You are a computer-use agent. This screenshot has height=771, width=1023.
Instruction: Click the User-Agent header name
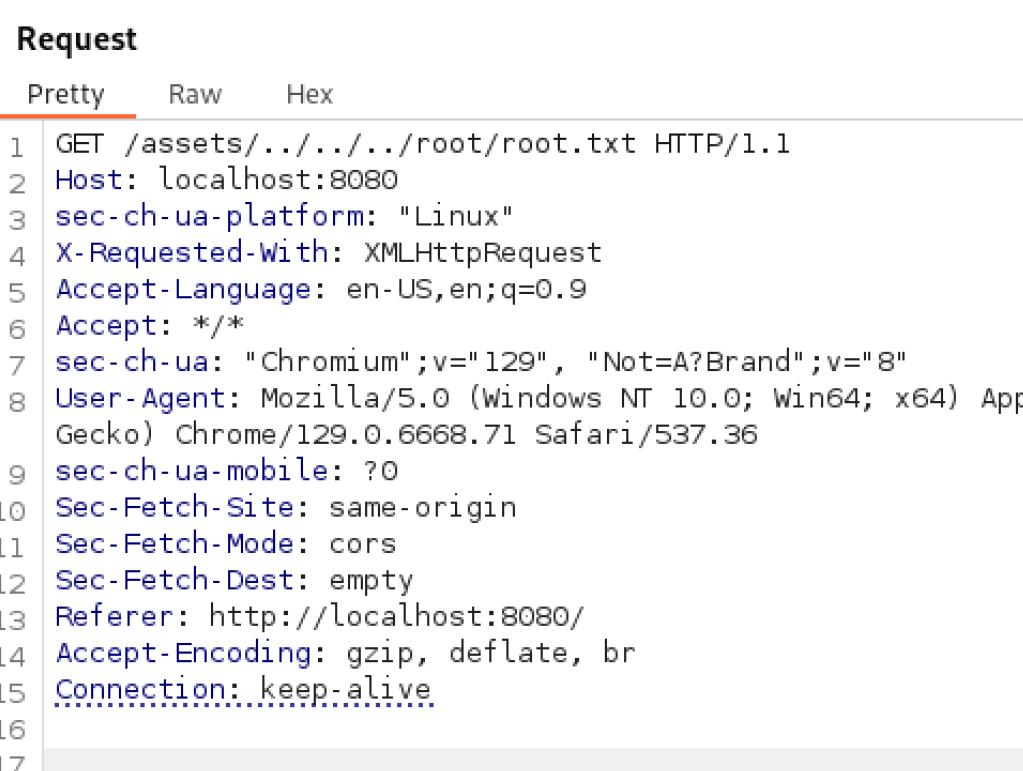click(140, 398)
